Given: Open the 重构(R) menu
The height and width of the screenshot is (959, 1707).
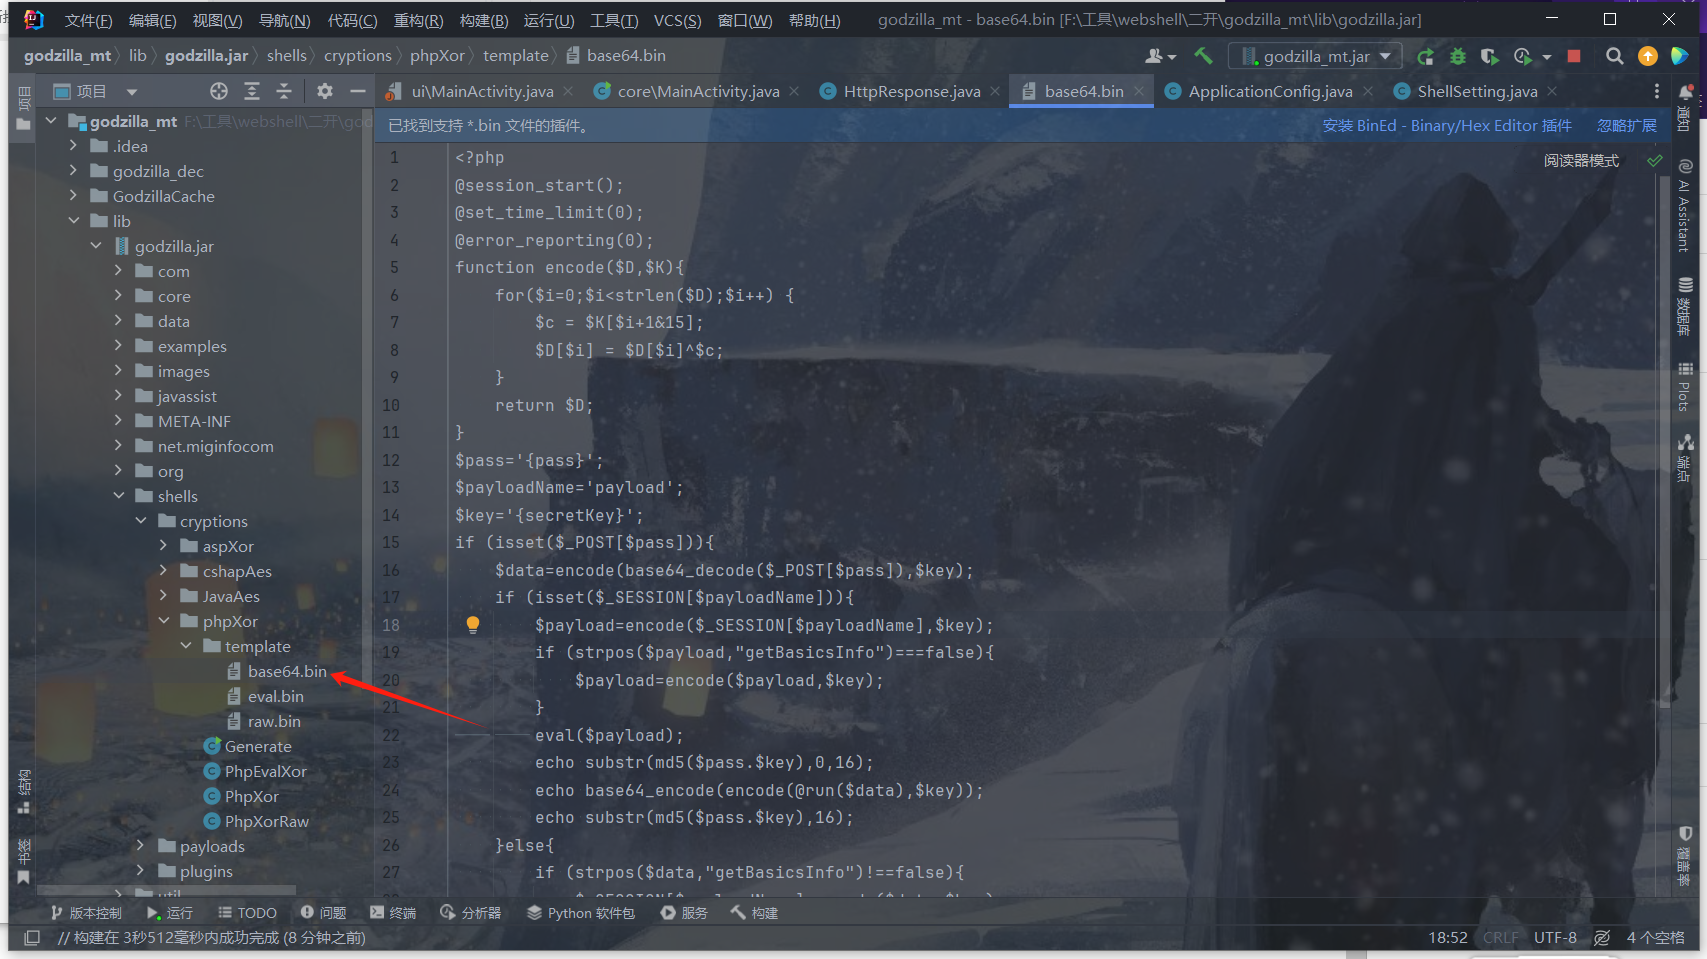Looking at the screenshot, I should click(418, 20).
